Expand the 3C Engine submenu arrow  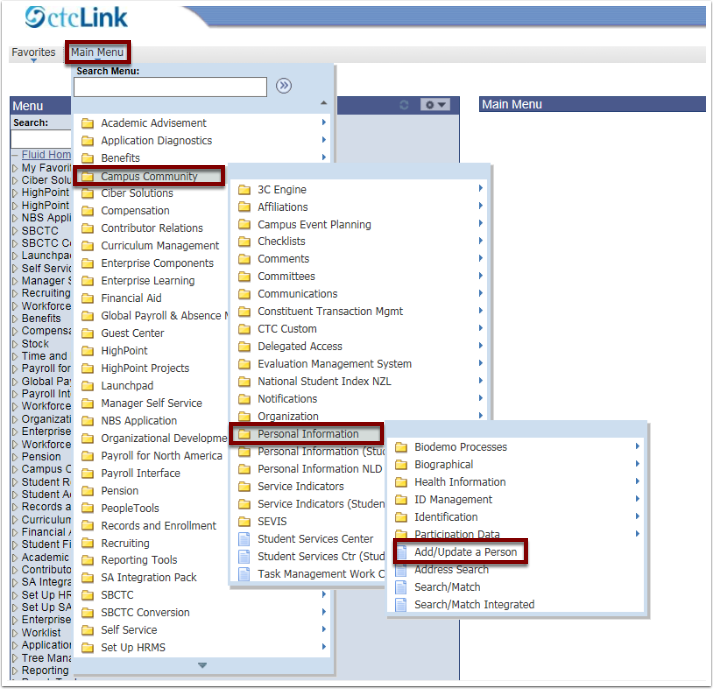coord(480,188)
